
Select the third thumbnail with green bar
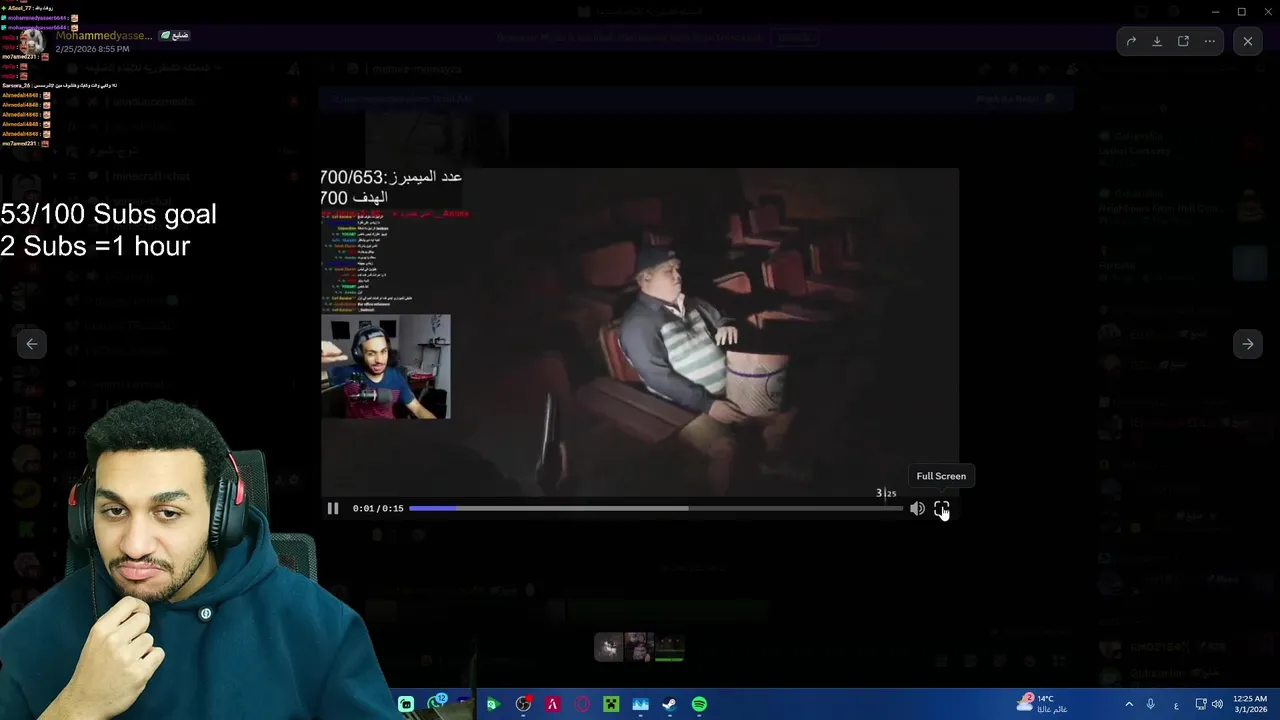669,647
